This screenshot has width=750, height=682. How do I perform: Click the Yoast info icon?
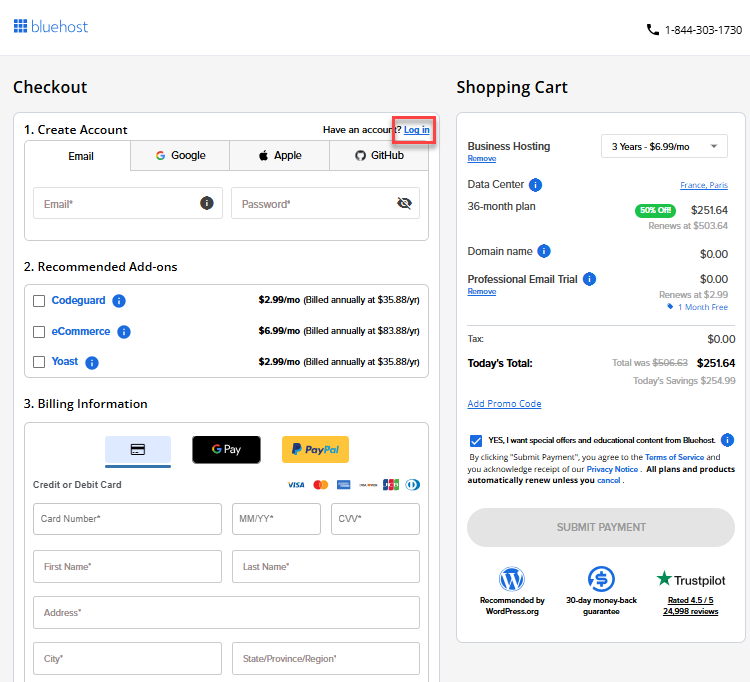pos(92,363)
